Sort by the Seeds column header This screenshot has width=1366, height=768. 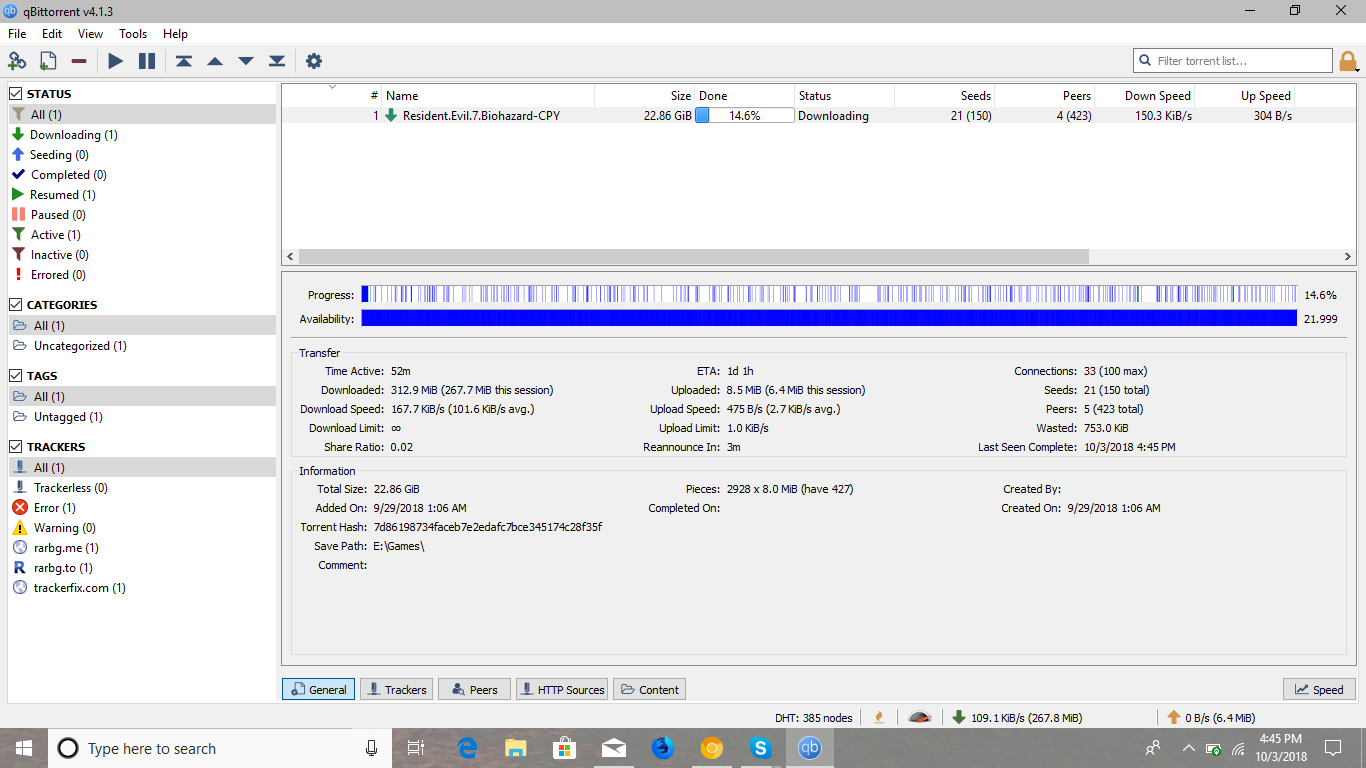coord(945,96)
